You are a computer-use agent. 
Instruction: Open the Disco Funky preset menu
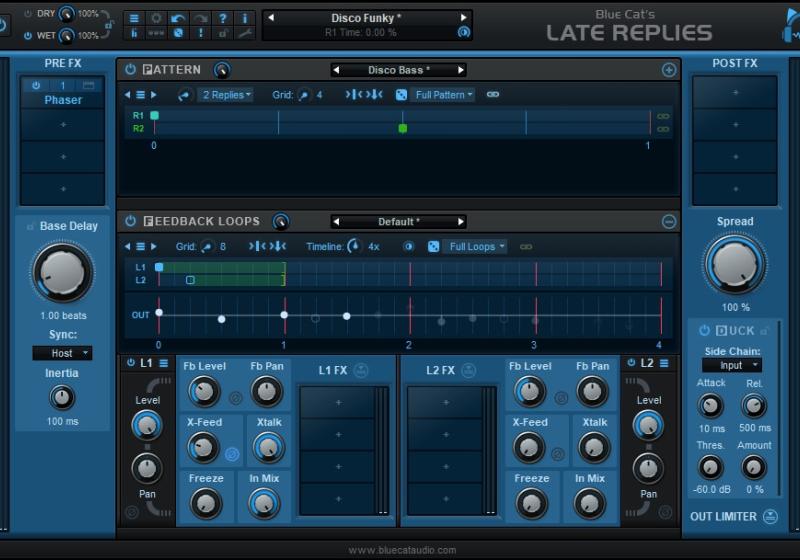pyautogui.click(x=367, y=18)
